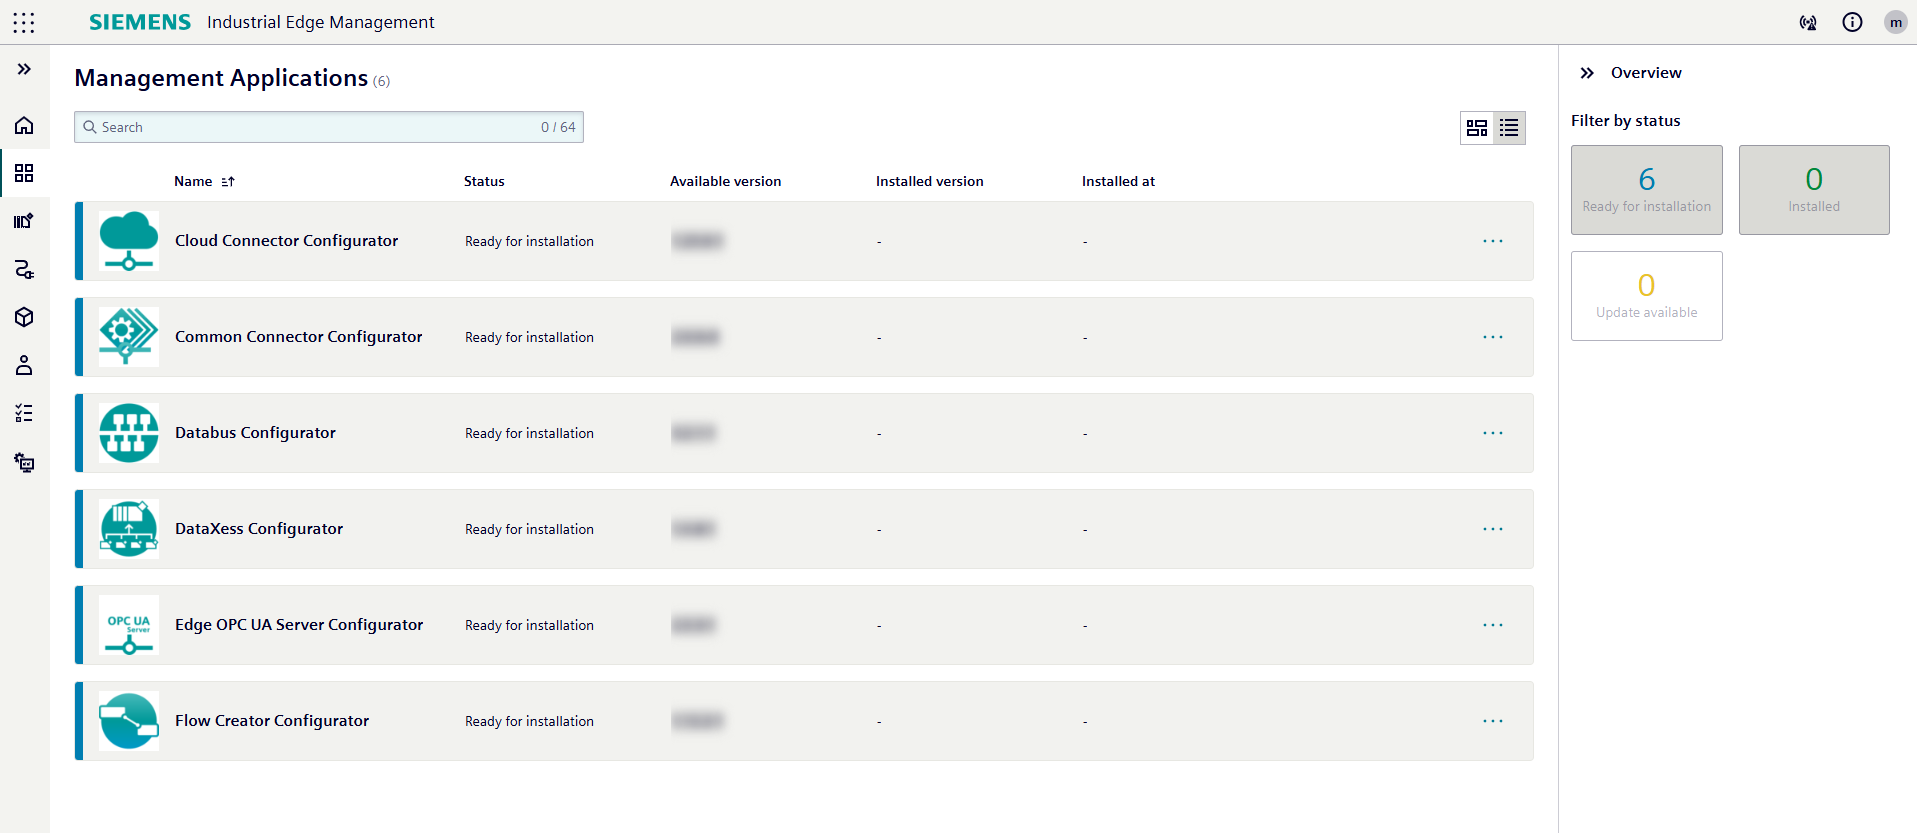The image size is (1917, 833).
Task: Select Cloud Connector Configurator name
Action: 286,241
